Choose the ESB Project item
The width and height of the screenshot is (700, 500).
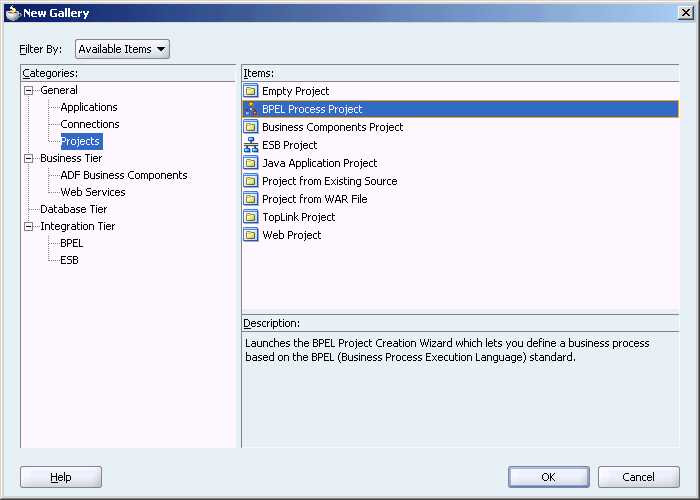[460, 145]
